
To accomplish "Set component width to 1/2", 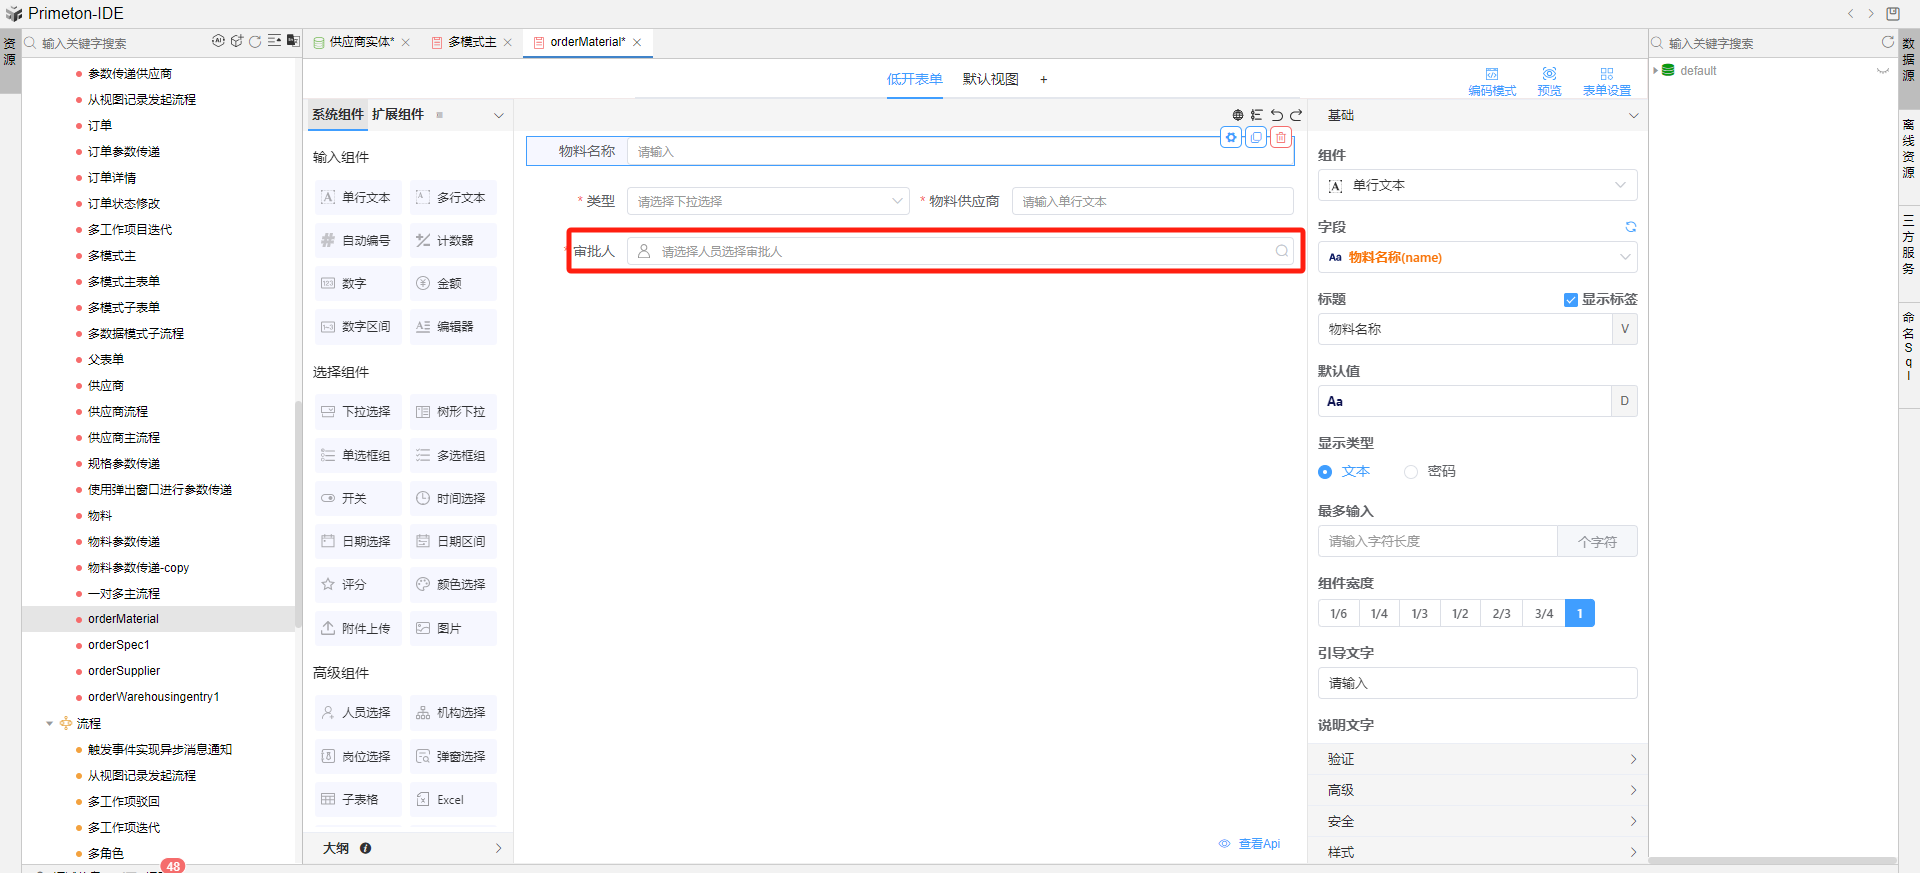I will [x=1460, y=613].
